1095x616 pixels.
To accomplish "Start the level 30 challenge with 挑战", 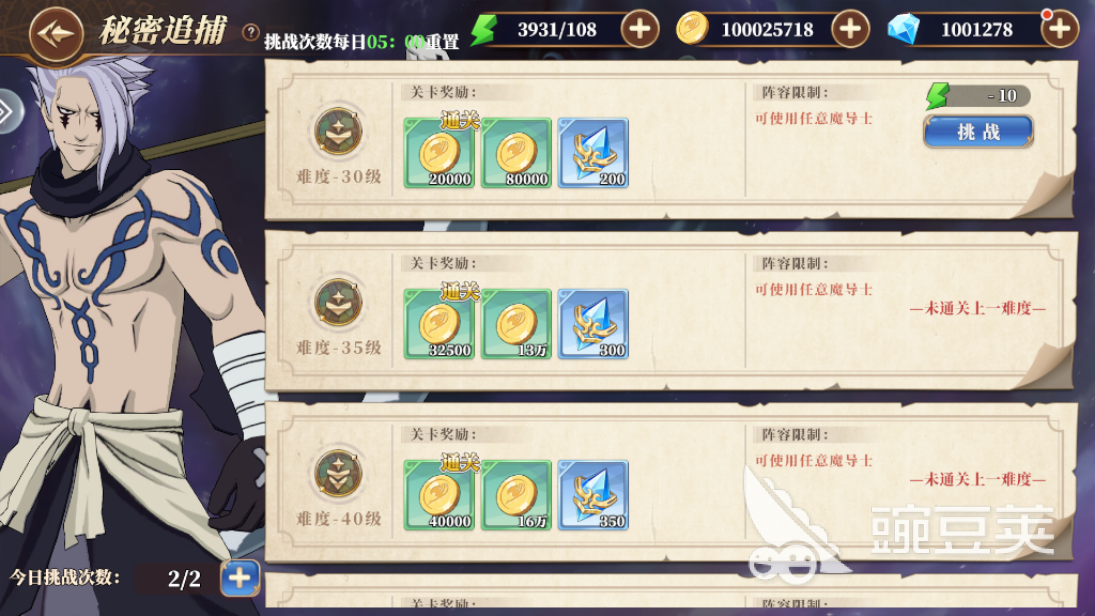I will click(x=978, y=131).
